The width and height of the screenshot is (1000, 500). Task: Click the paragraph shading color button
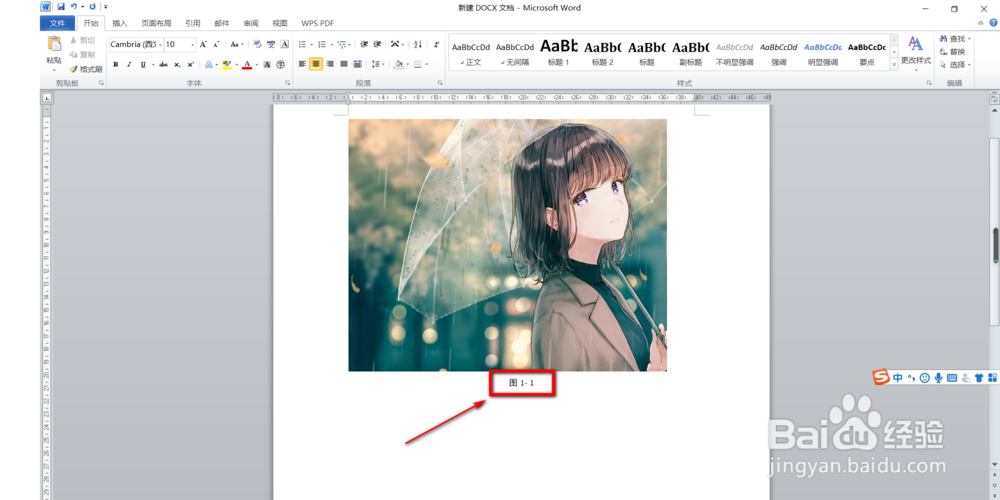tap(399, 64)
